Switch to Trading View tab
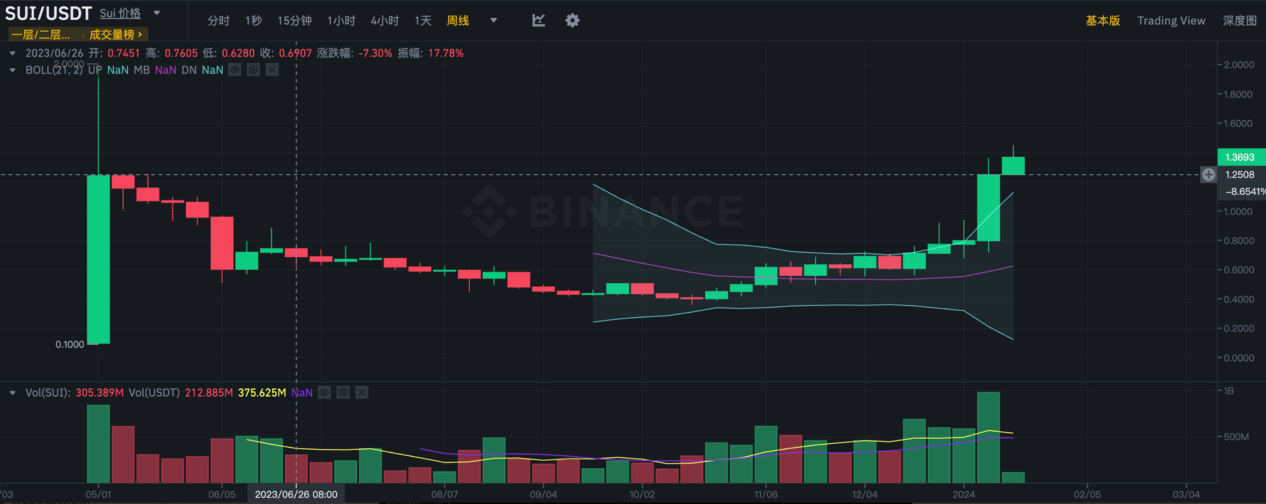Viewport: 1266px width, 504px height. [x=1171, y=20]
